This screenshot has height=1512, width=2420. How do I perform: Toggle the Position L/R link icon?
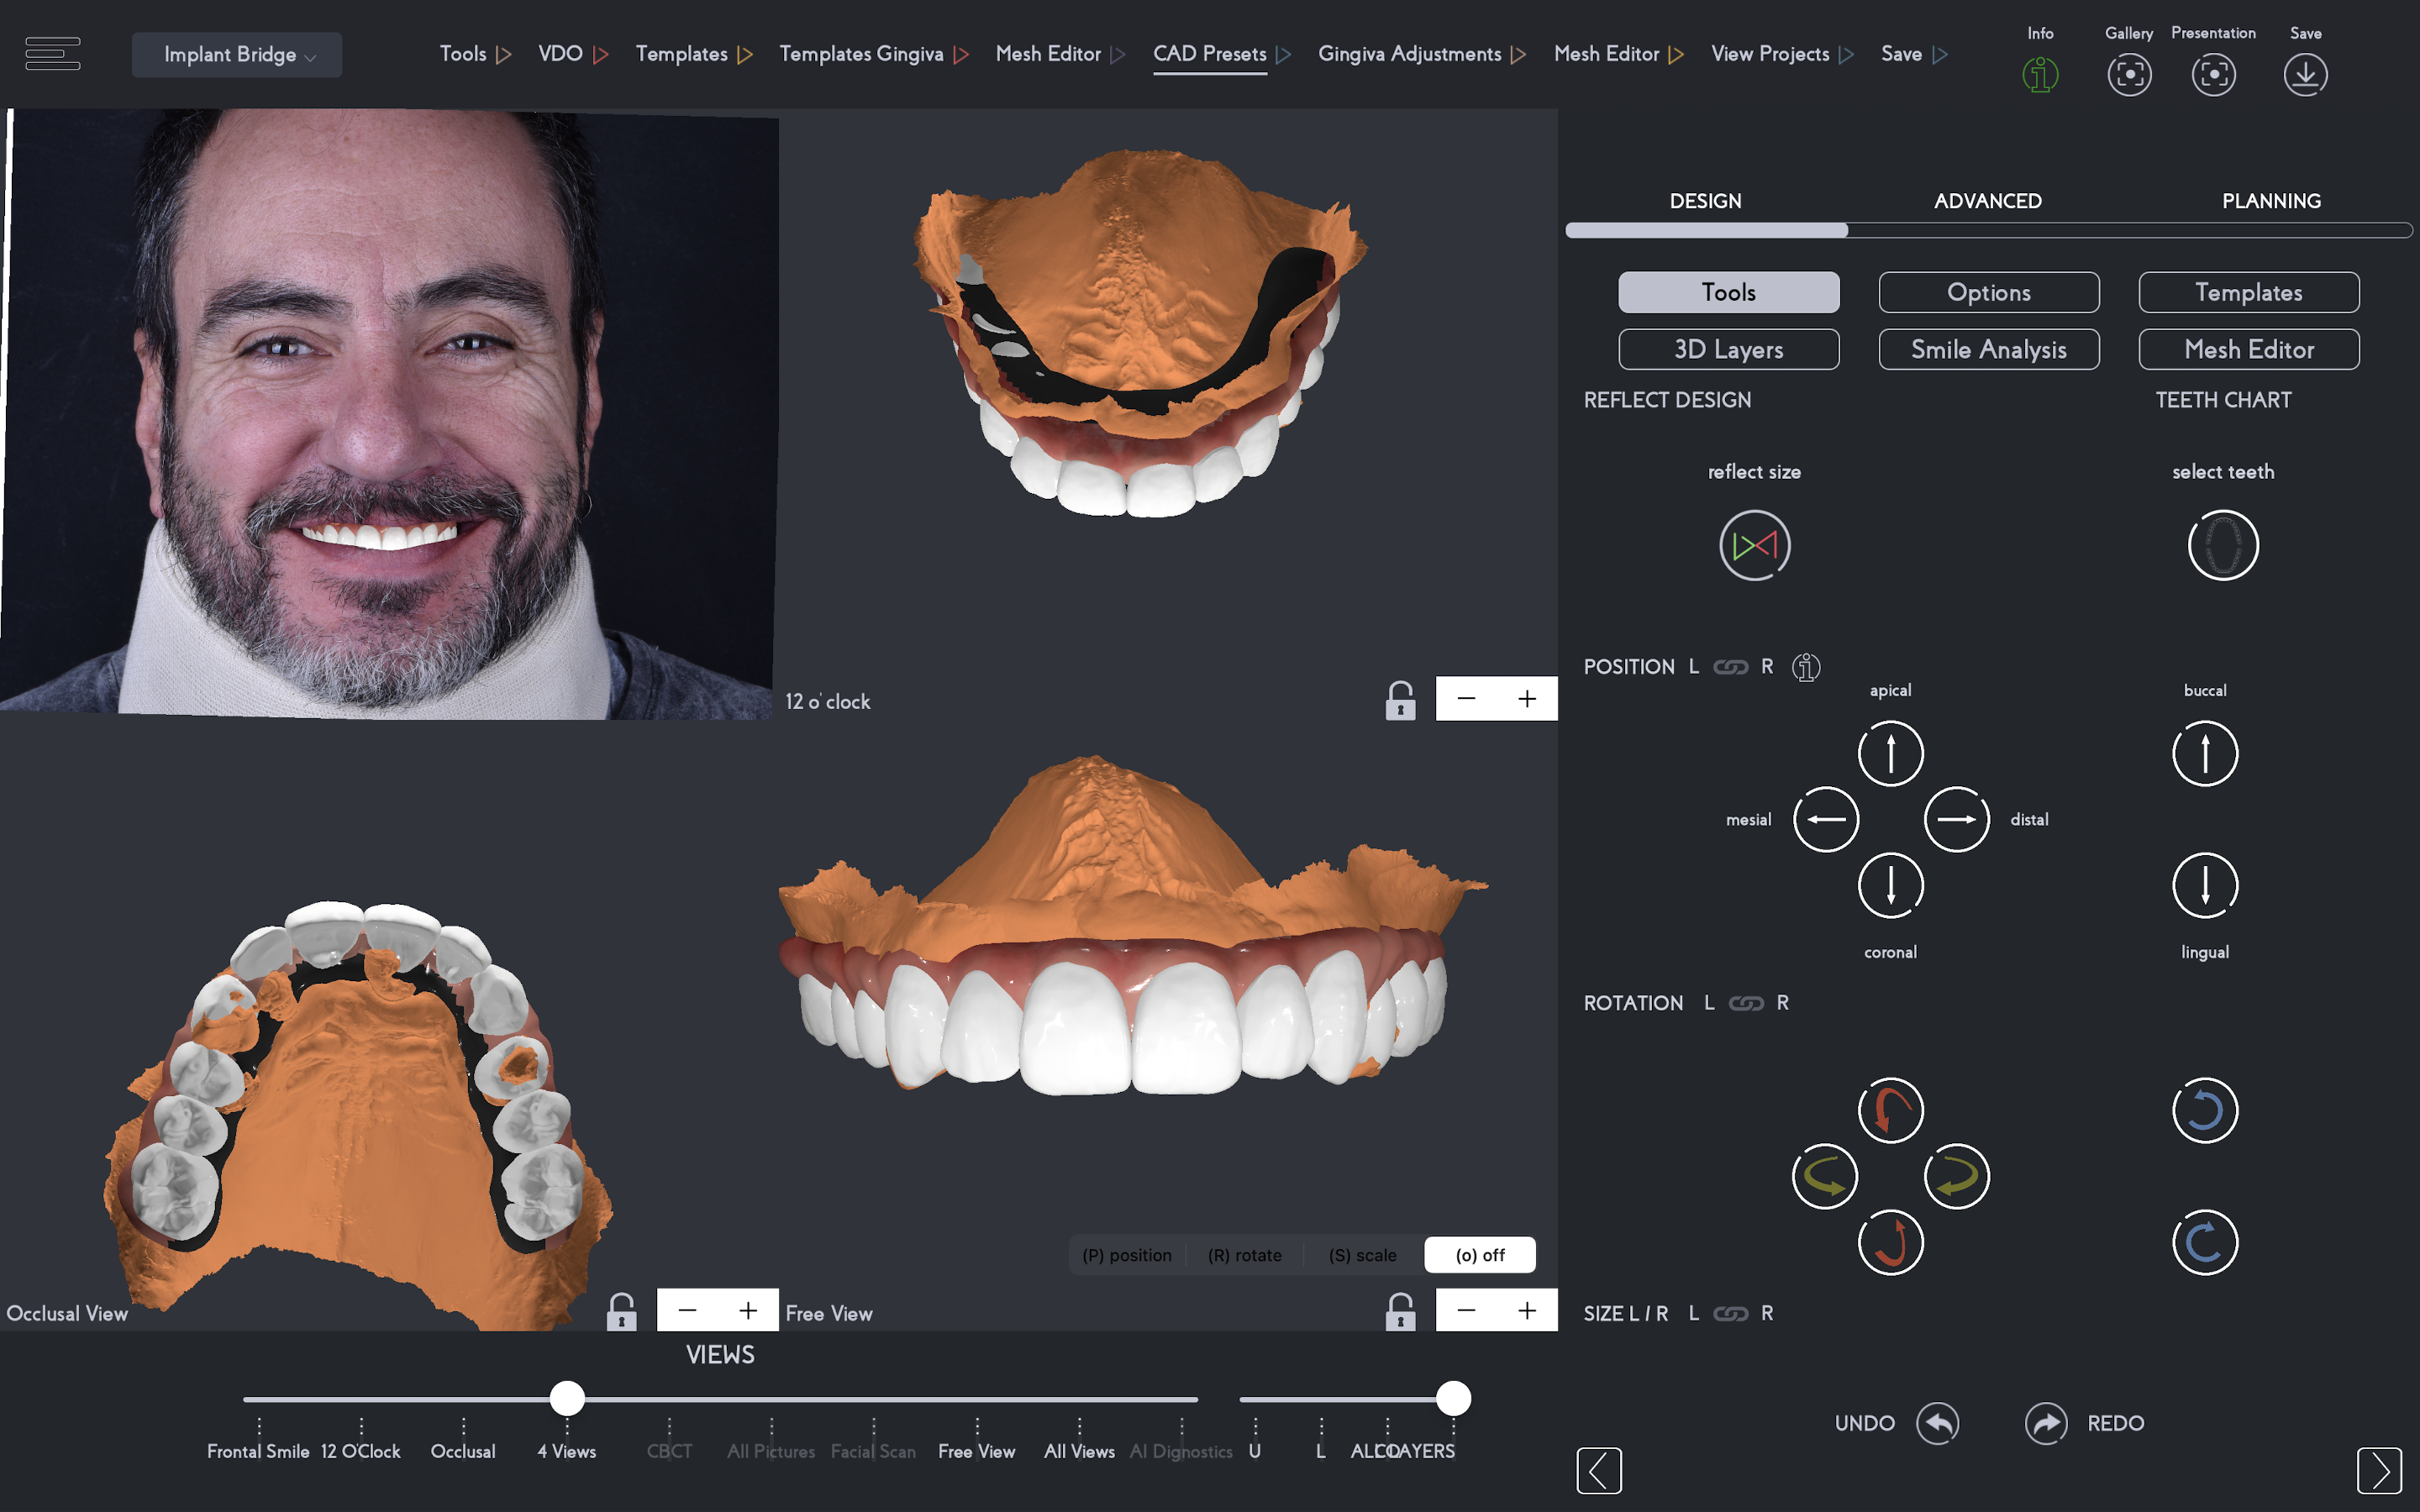pyautogui.click(x=1730, y=667)
